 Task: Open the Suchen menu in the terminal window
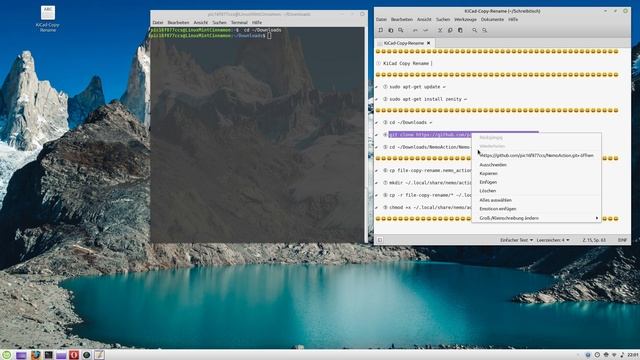tap(219, 22)
